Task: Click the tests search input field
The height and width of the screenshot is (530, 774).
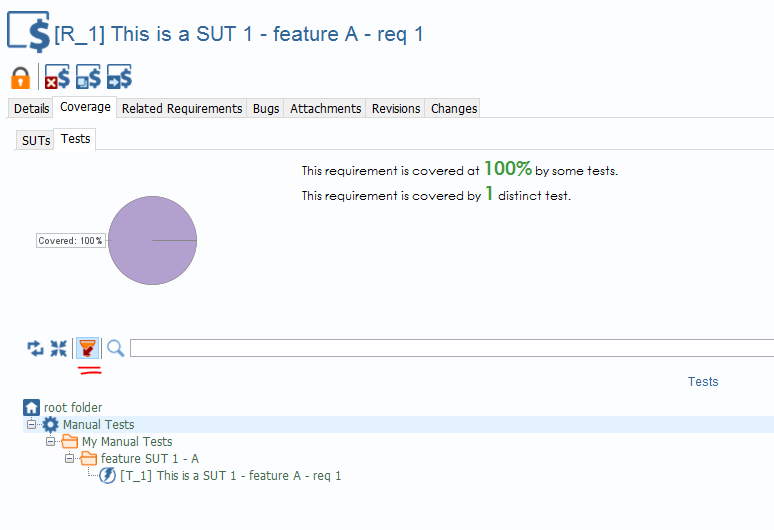Action: pos(450,348)
